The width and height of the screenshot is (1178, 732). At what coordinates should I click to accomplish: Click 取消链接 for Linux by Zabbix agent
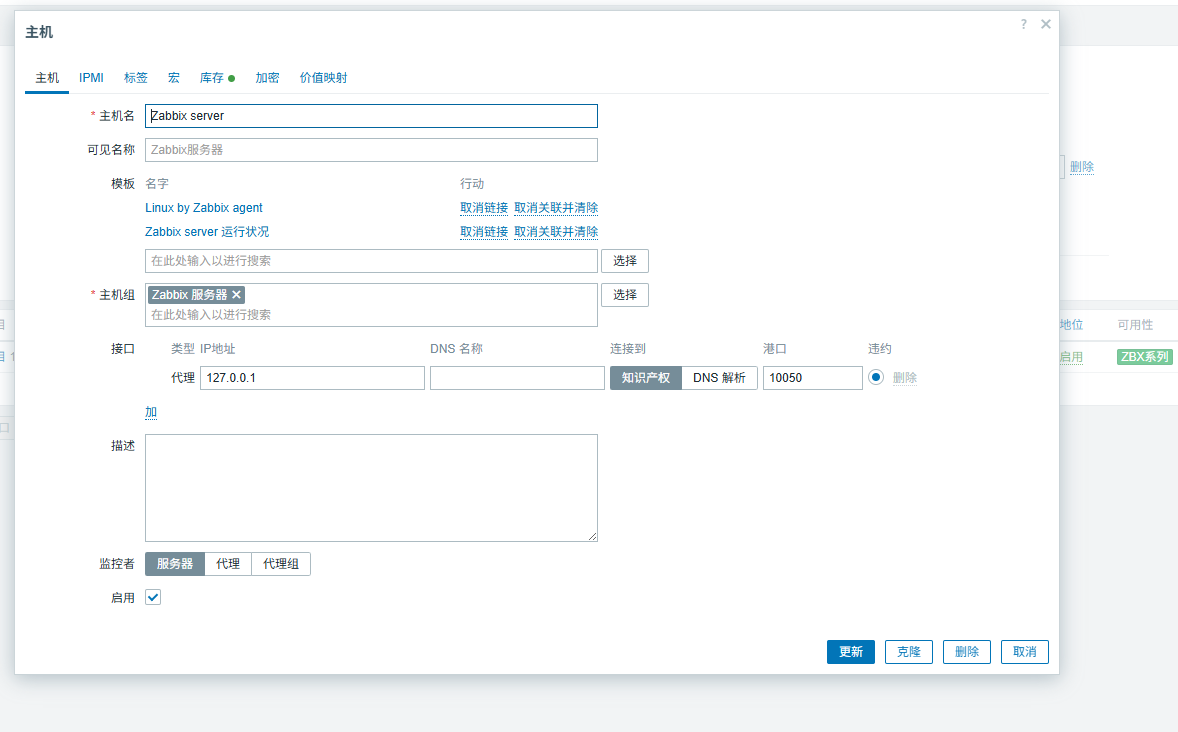pyautogui.click(x=484, y=207)
